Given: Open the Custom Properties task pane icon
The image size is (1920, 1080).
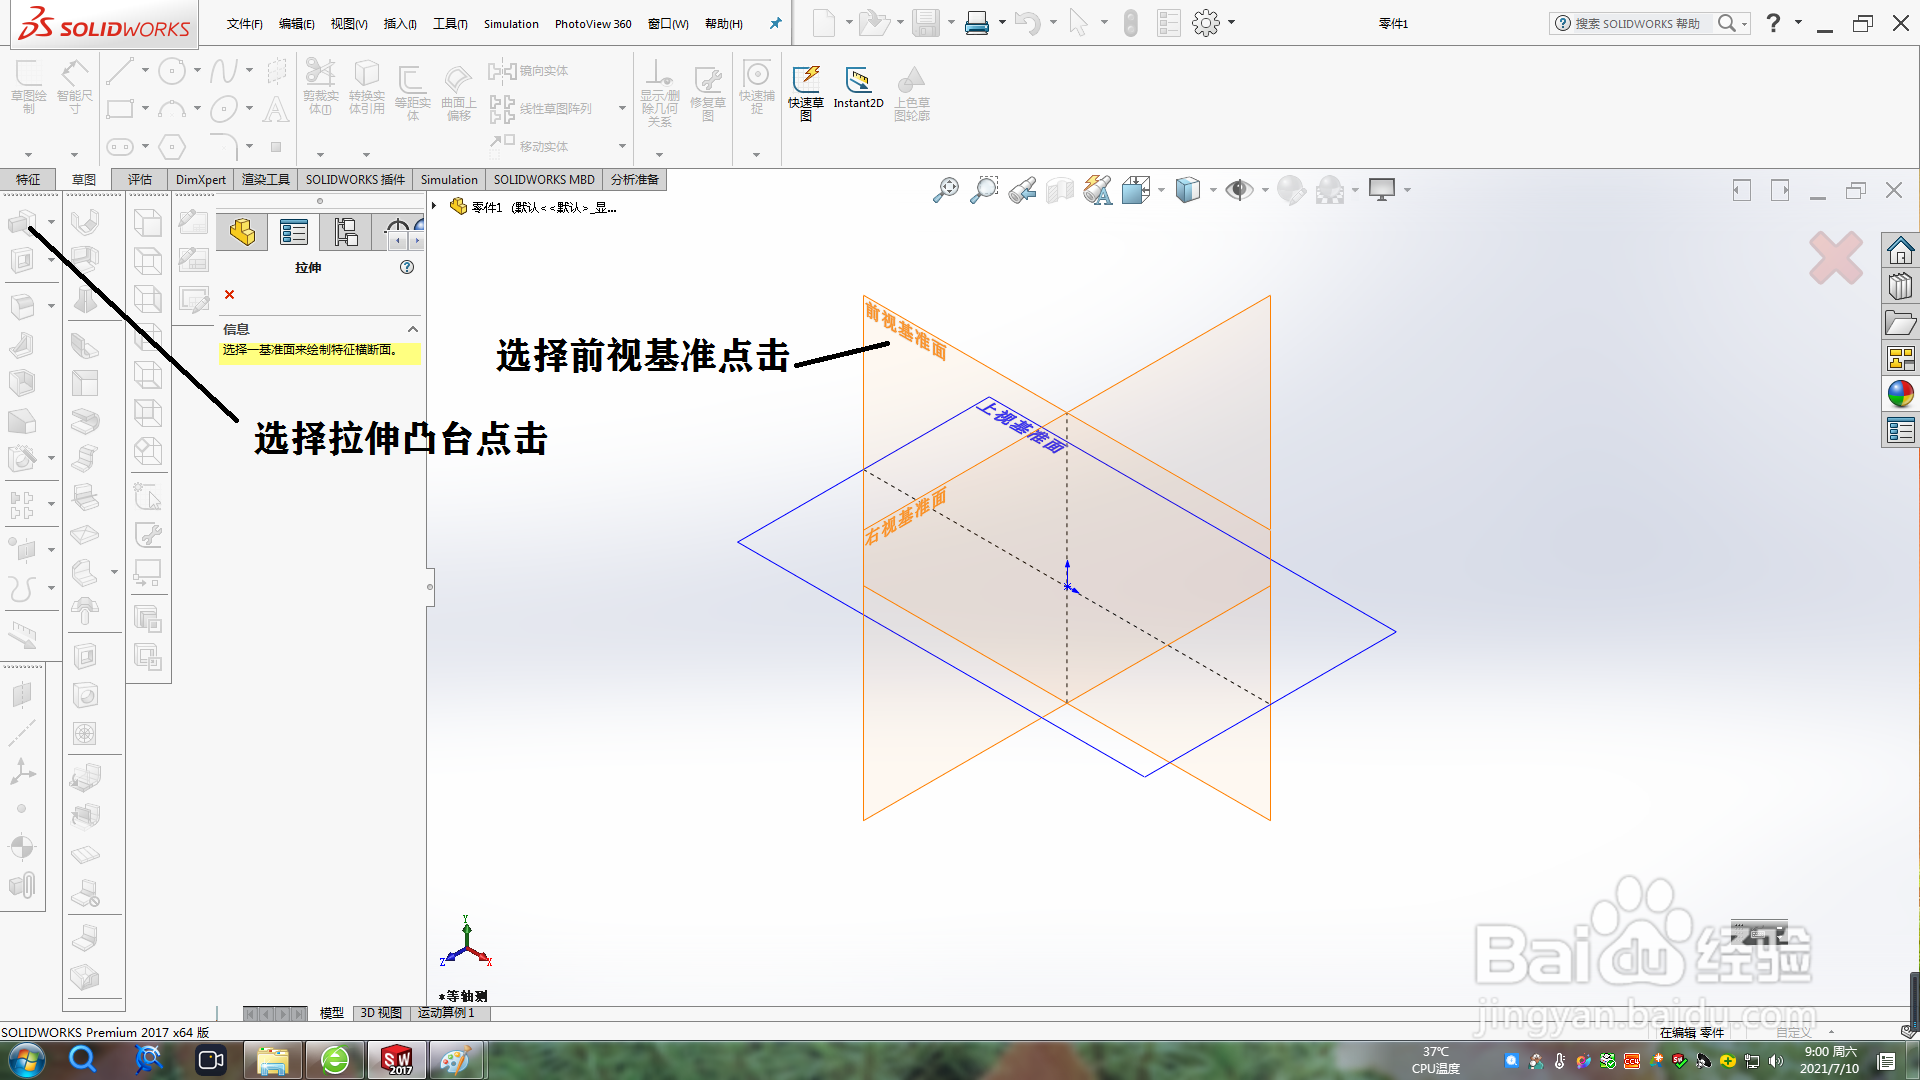Looking at the screenshot, I should click(x=1900, y=431).
